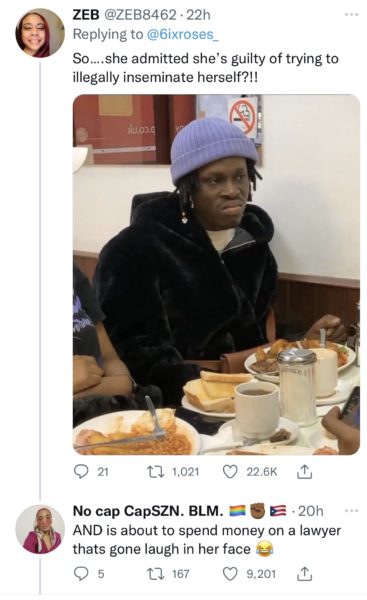Image resolution: width=367 pixels, height=600 pixels.
Task: Open the @6ixroses_ profile link
Action: pyautogui.click(x=183, y=34)
